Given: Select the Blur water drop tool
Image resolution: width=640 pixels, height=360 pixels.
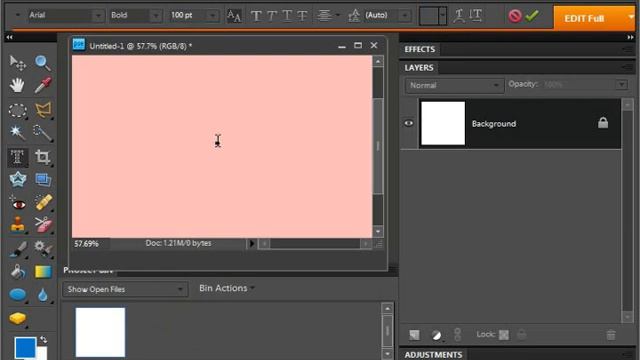Looking at the screenshot, I should [x=42, y=295].
